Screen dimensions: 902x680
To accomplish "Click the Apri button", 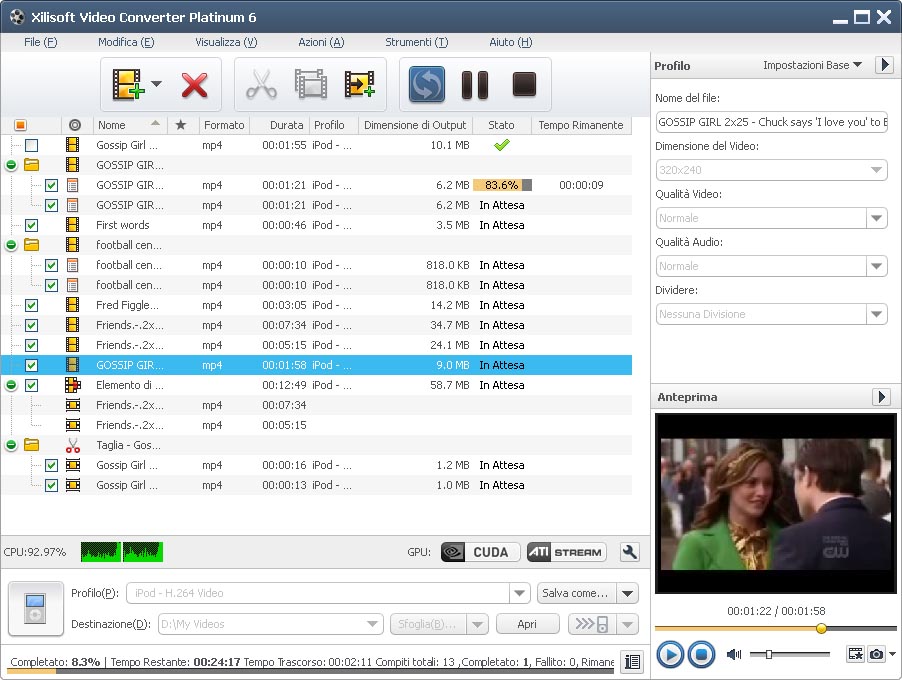I will [x=527, y=624].
